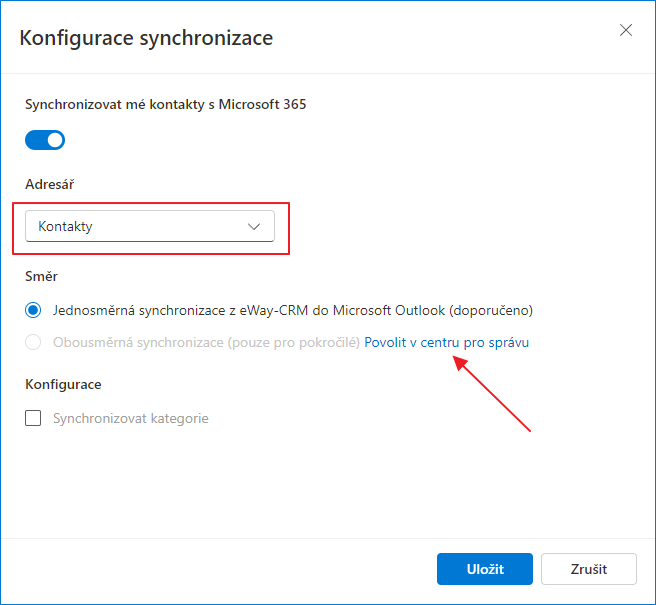The image size is (656, 605).
Task: Click the Synchronizovat kategorie label text
Action: click(131, 418)
